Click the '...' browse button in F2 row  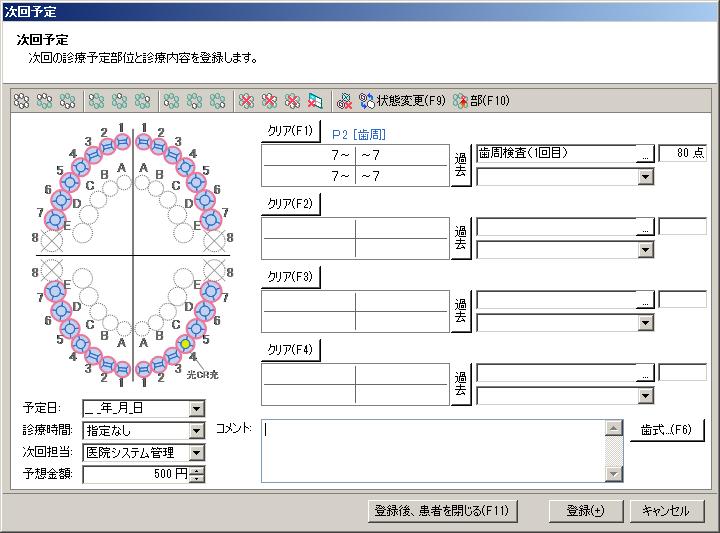click(645, 227)
